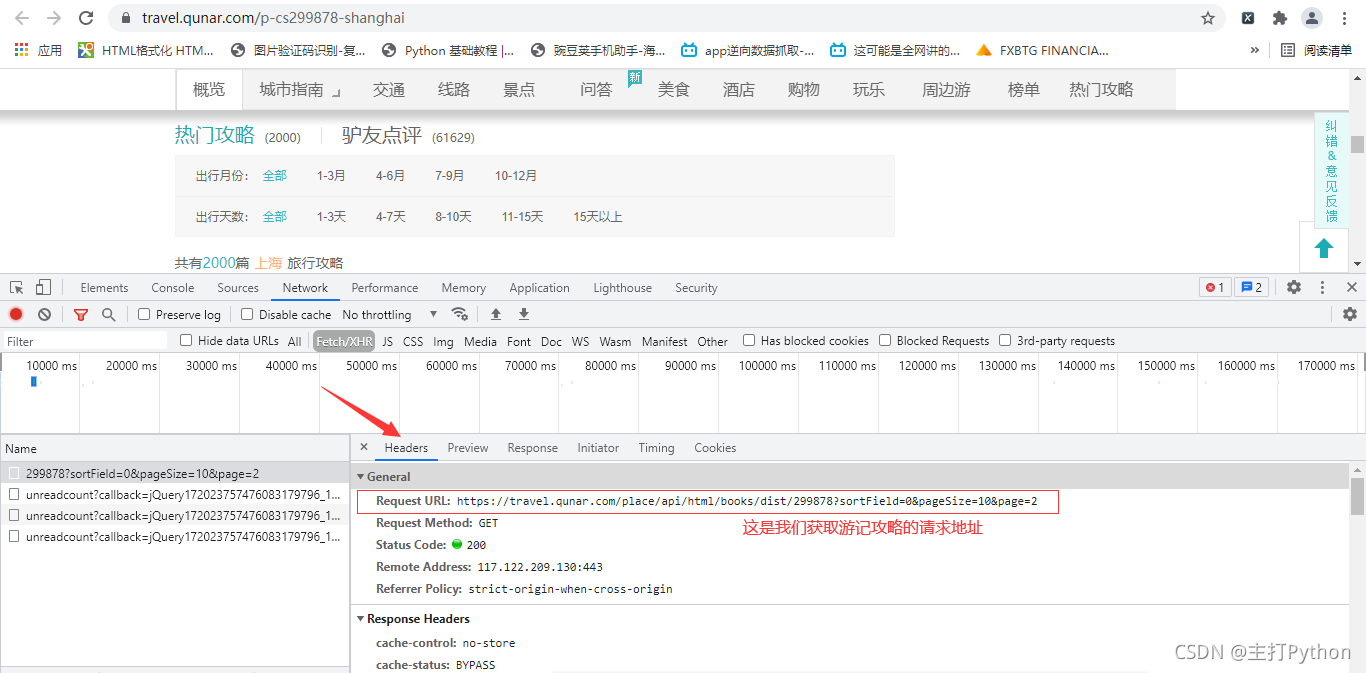Click the network Filter text field
The image size is (1366, 673).
85,341
